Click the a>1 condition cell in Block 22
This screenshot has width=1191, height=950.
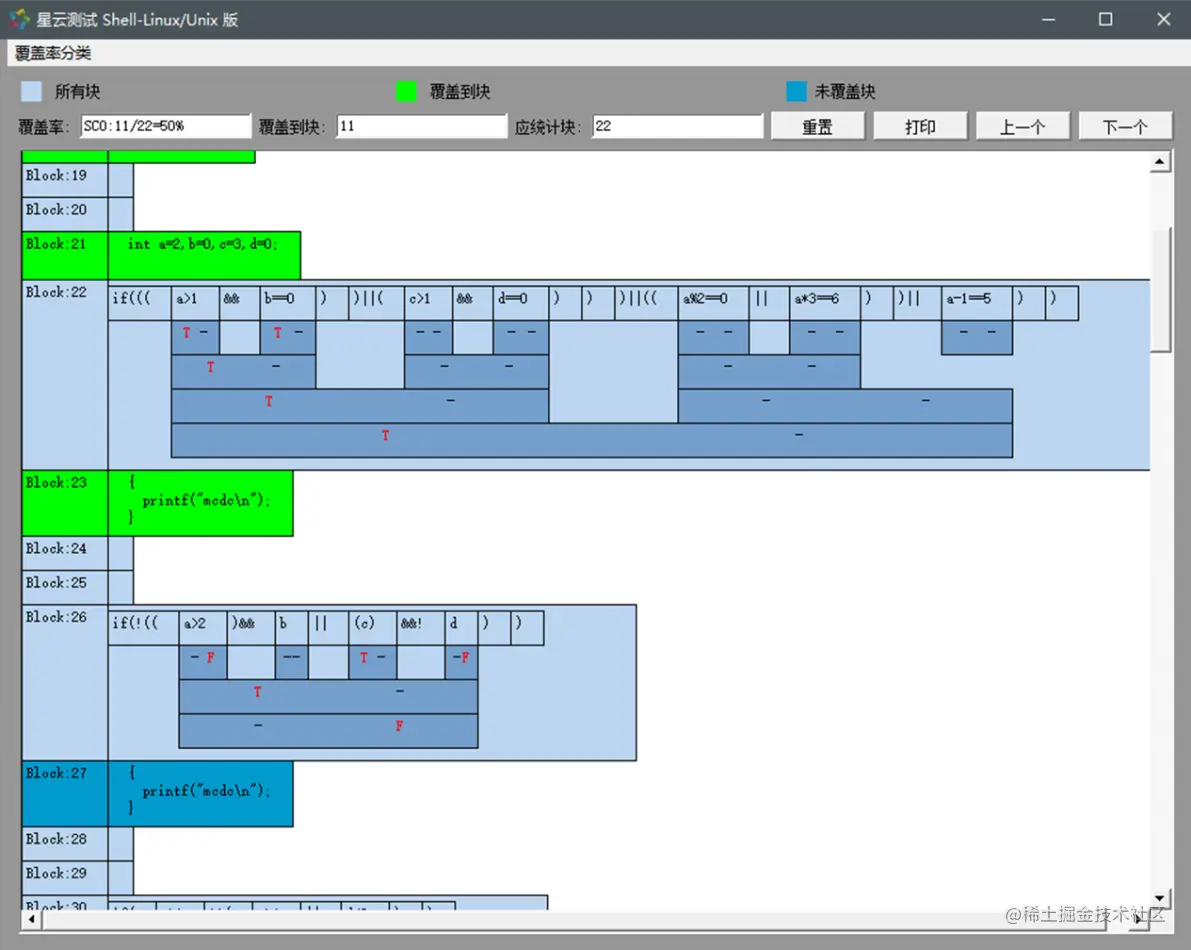pyautogui.click(x=195, y=303)
